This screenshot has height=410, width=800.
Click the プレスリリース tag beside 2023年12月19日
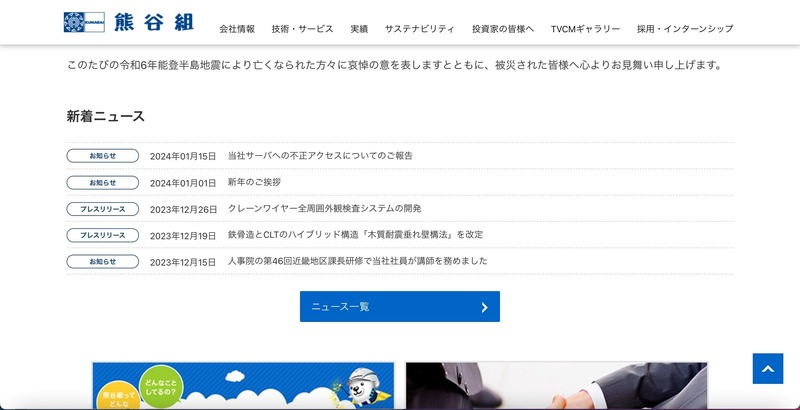click(102, 236)
